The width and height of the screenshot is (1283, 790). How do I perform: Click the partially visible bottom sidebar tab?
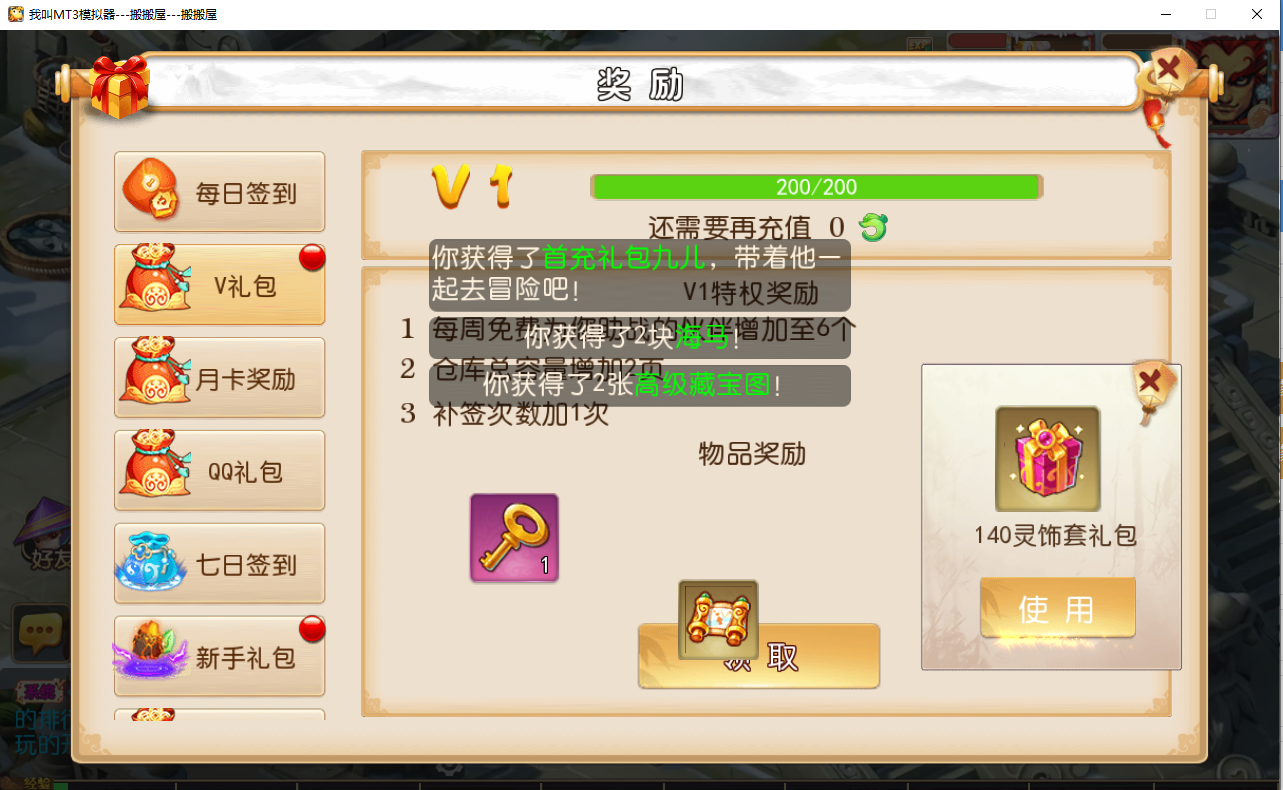220,715
